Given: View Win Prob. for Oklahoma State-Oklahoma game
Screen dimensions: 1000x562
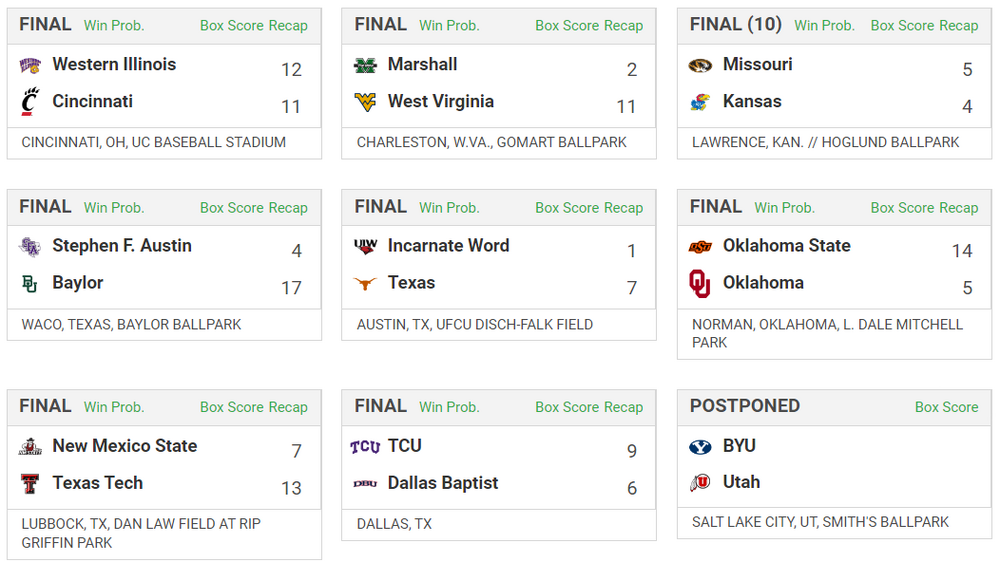Looking at the screenshot, I should coord(784,208).
